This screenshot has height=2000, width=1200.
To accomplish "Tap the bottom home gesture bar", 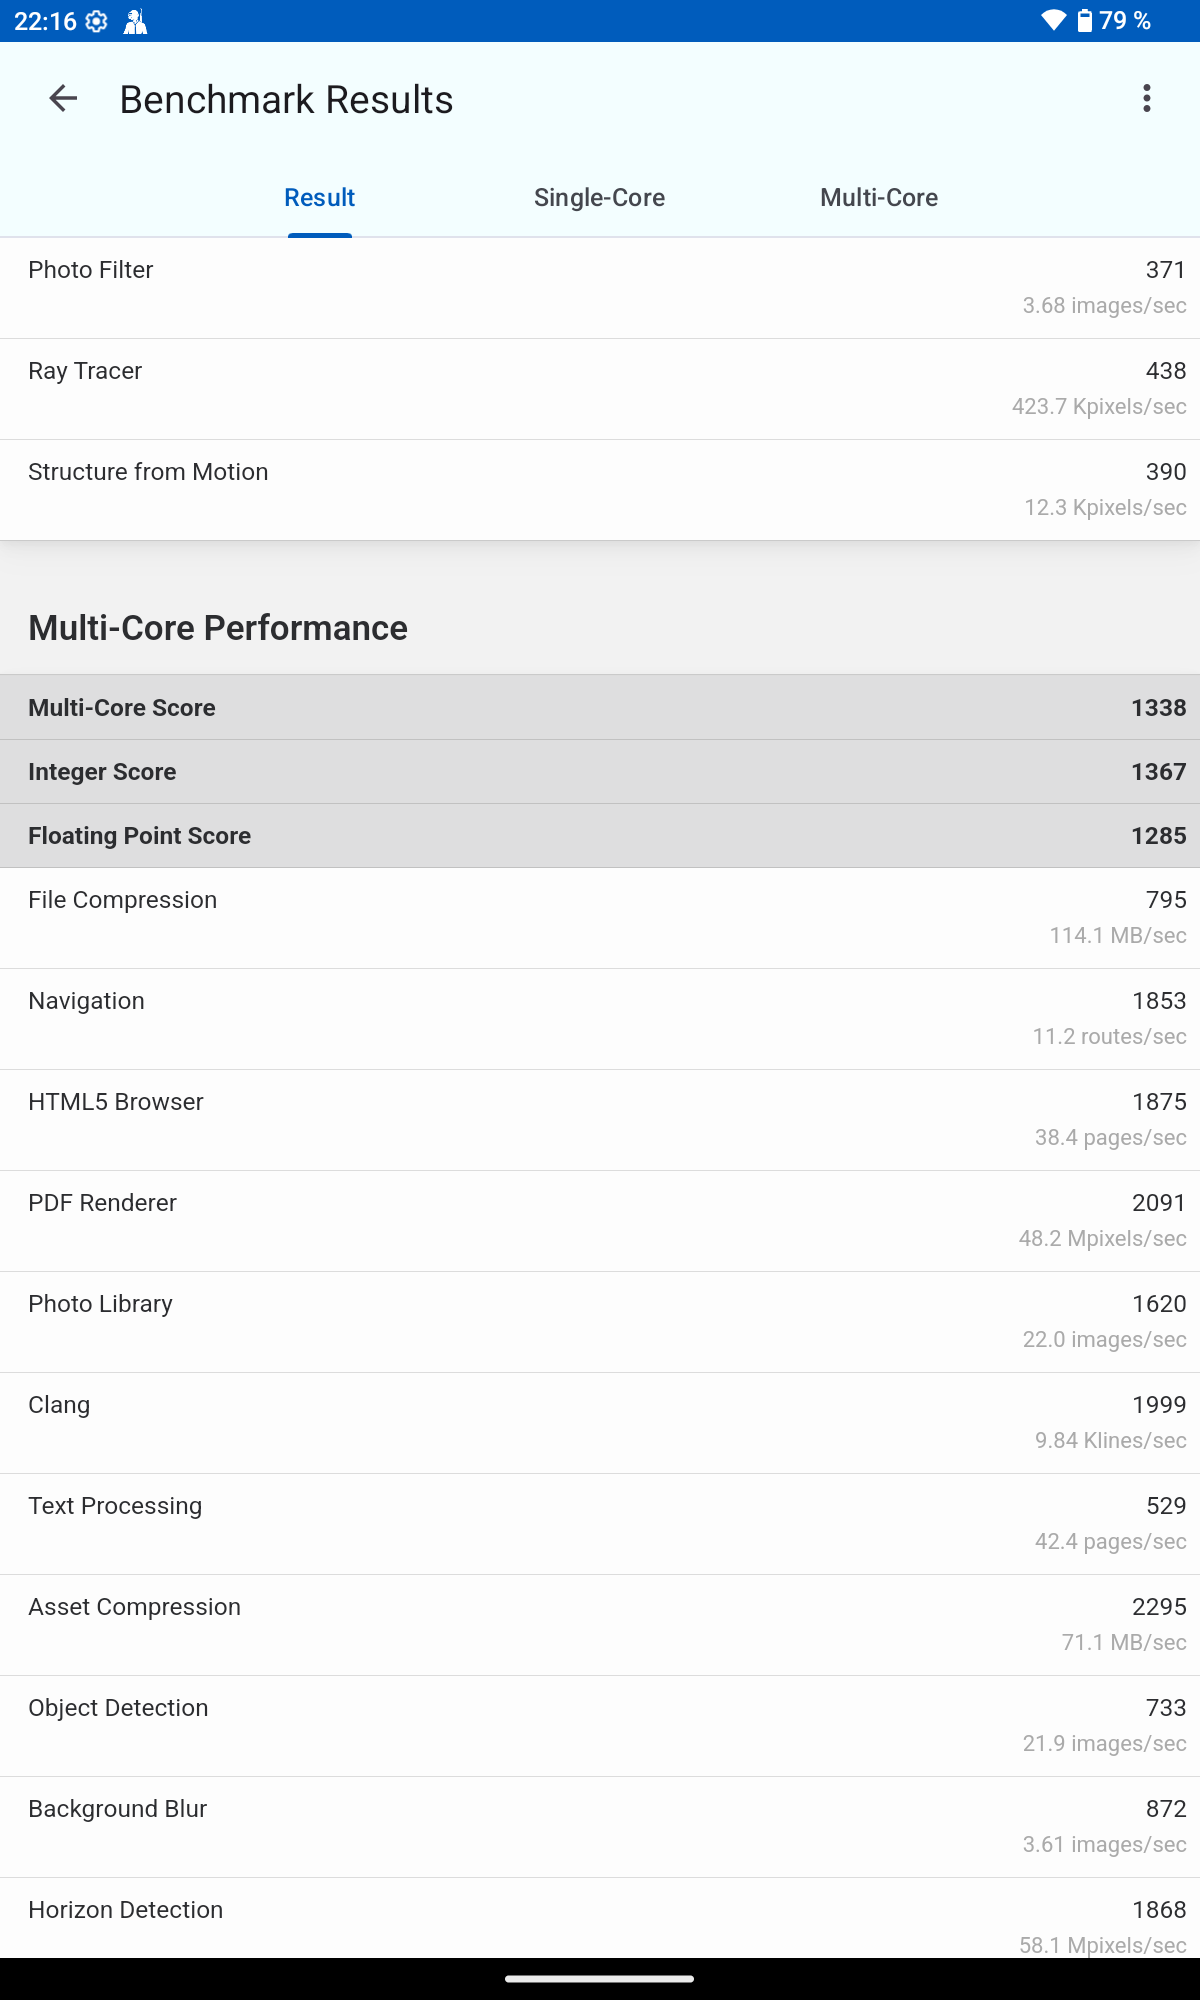I will coord(600,1978).
